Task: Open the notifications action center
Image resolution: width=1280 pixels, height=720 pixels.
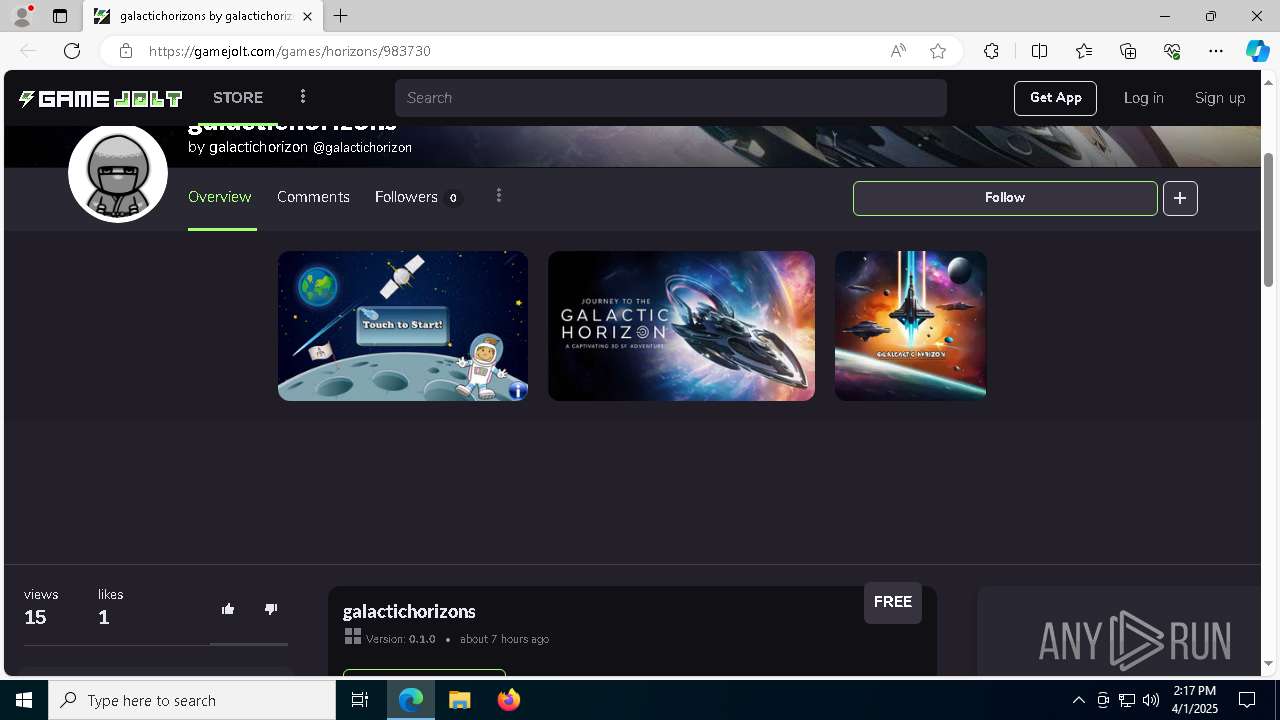Action: pos(1247,700)
